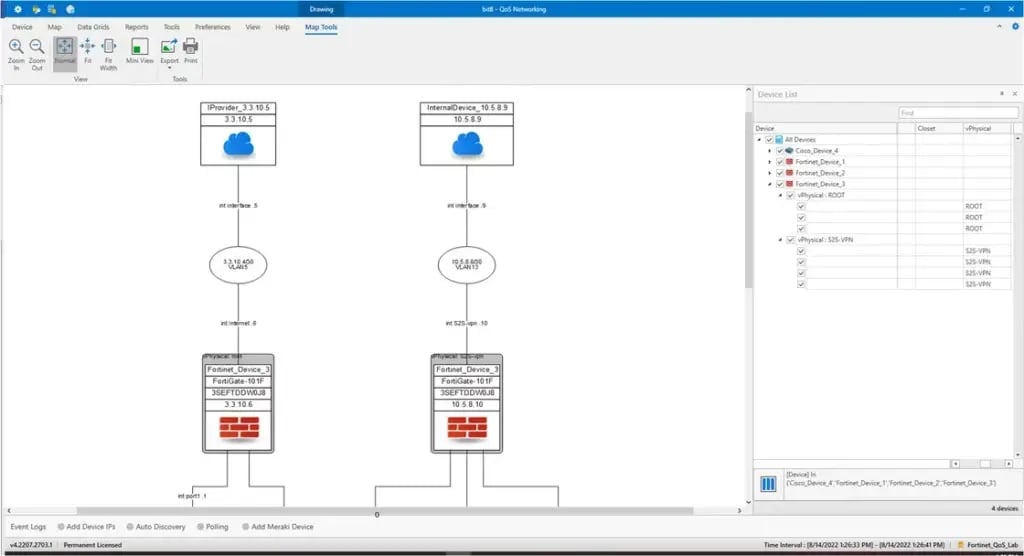
Task: Open the Help menu
Action: pos(282,27)
